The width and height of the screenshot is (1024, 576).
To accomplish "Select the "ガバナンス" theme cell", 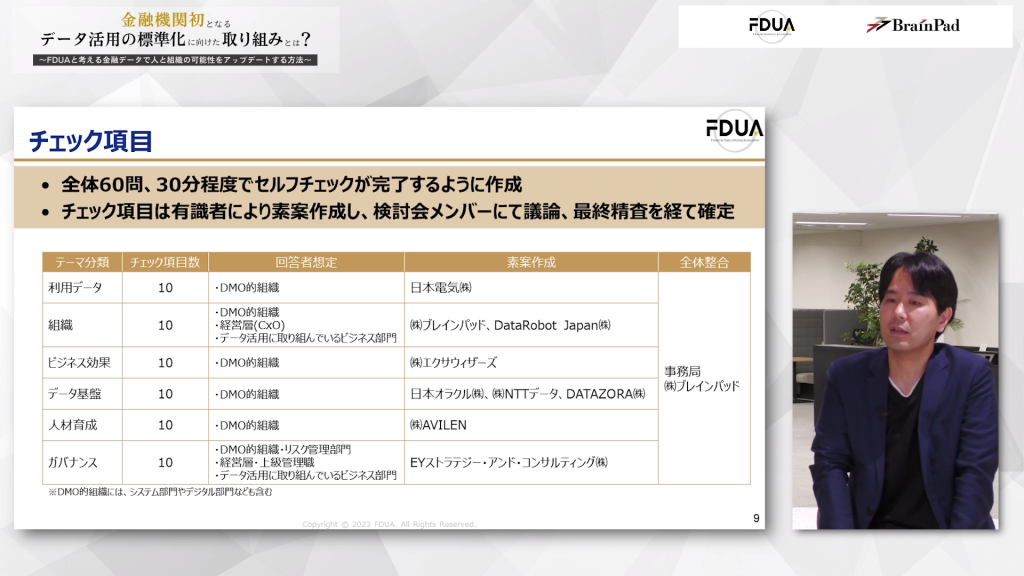I will tap(82, 462).
